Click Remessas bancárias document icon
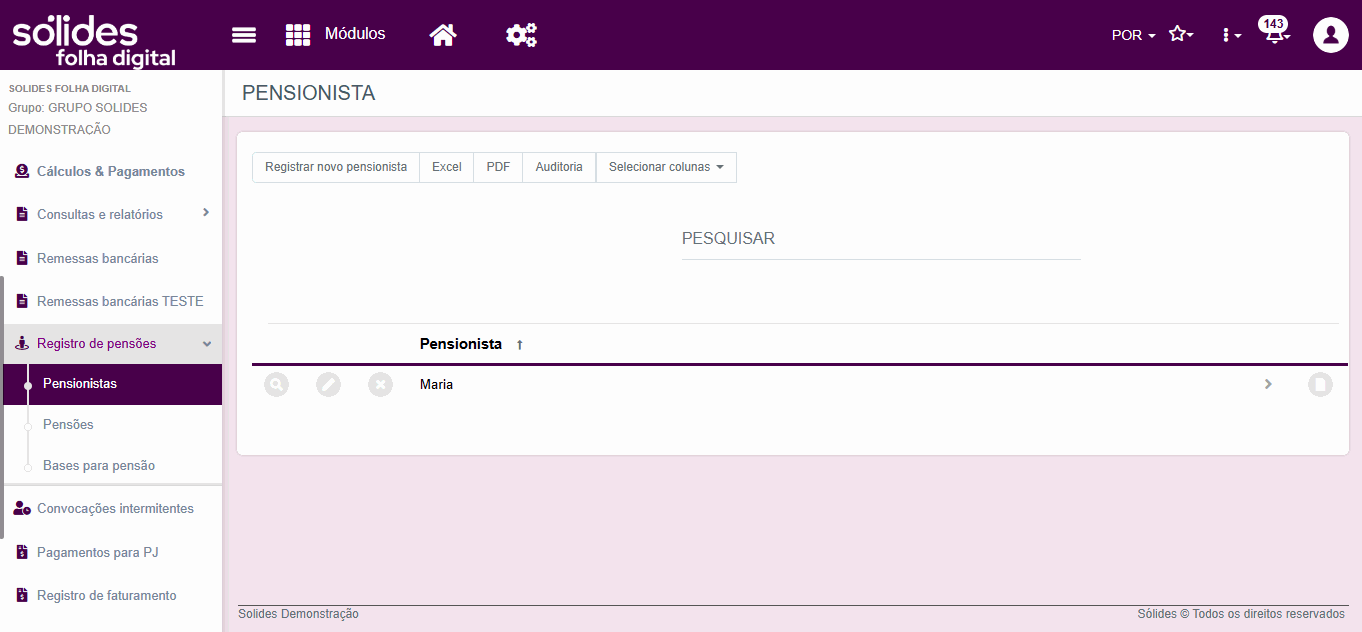Viewport: 1362px width, 632px height. (x=22, y=258)
